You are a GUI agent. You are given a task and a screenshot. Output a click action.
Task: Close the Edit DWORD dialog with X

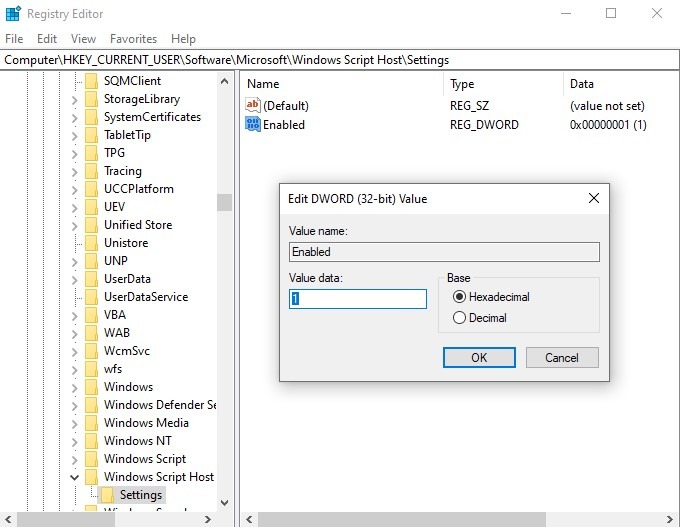click(x=594, y=198)
